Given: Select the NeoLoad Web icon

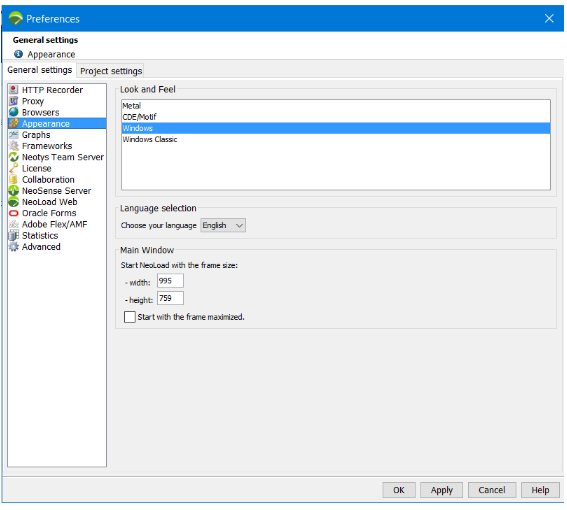Looking at the screenshot, I should 14,202.
